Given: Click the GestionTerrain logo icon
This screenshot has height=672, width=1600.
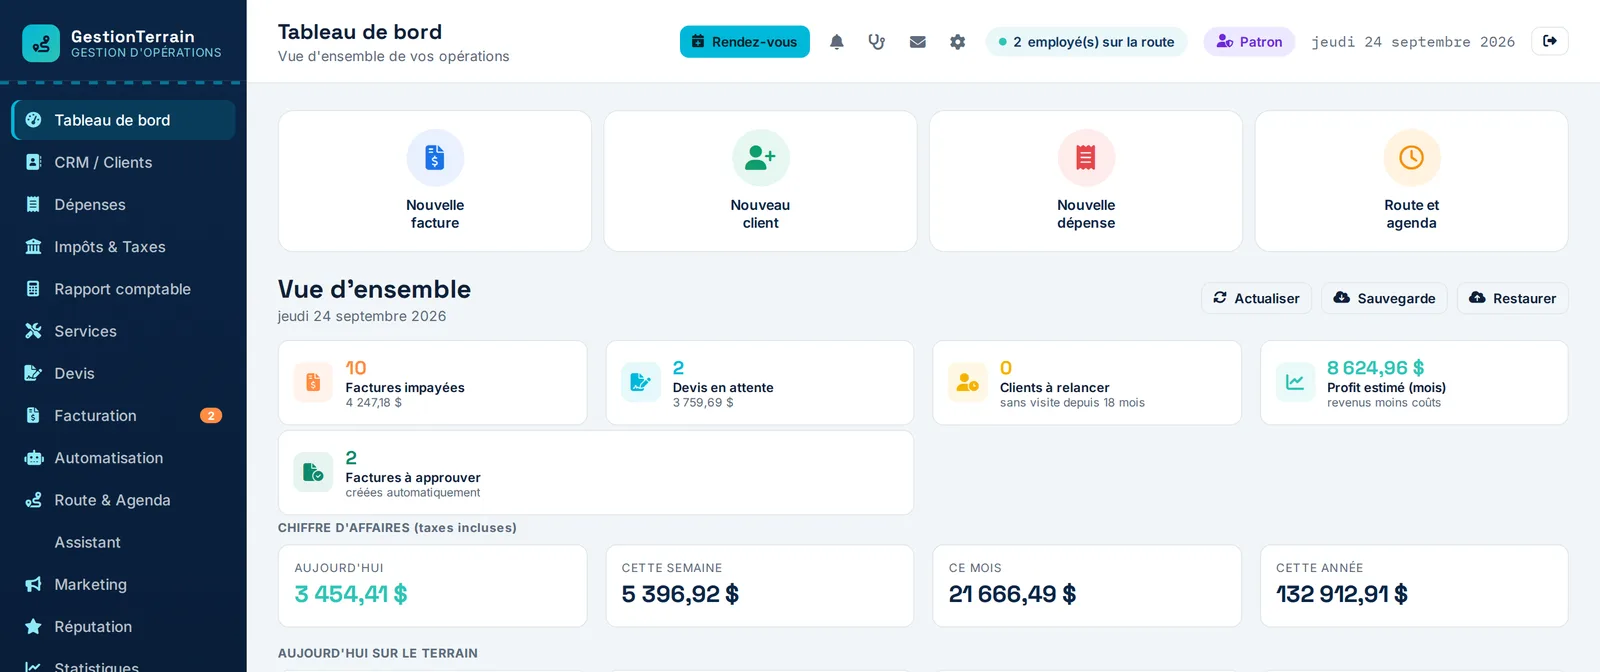Looking at the screenshot, I should coord(41,43).
